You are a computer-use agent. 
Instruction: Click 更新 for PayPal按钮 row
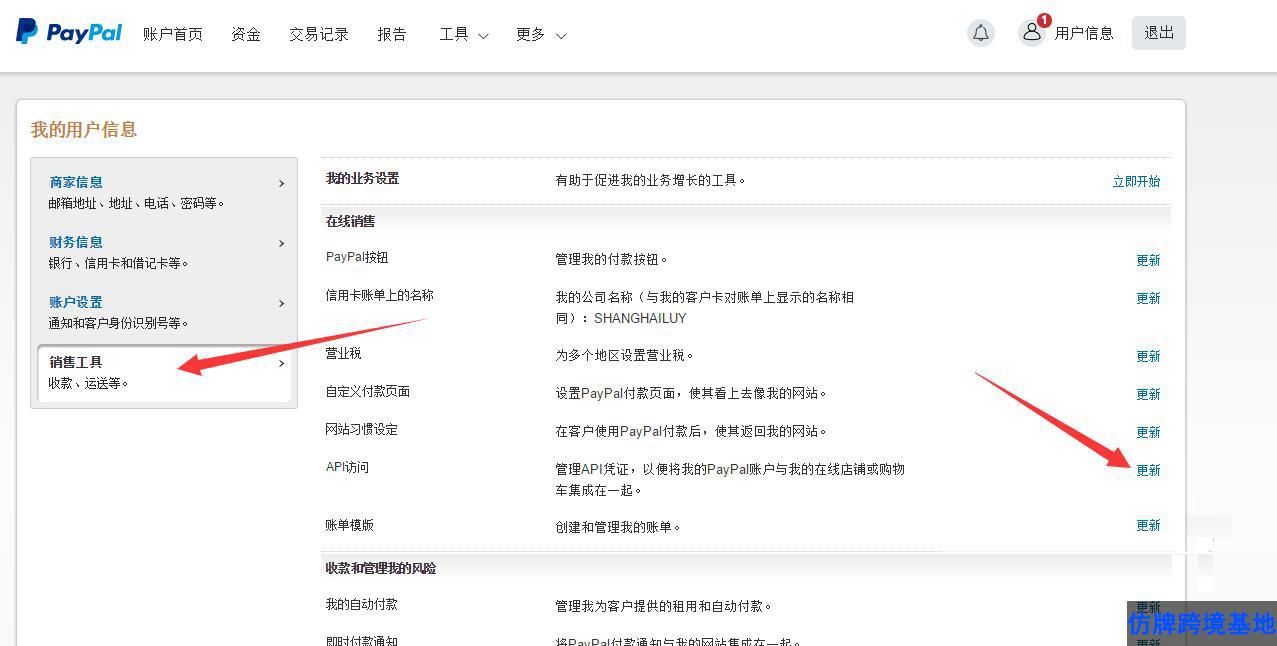pyautogui.click(x=1148, y=260)
